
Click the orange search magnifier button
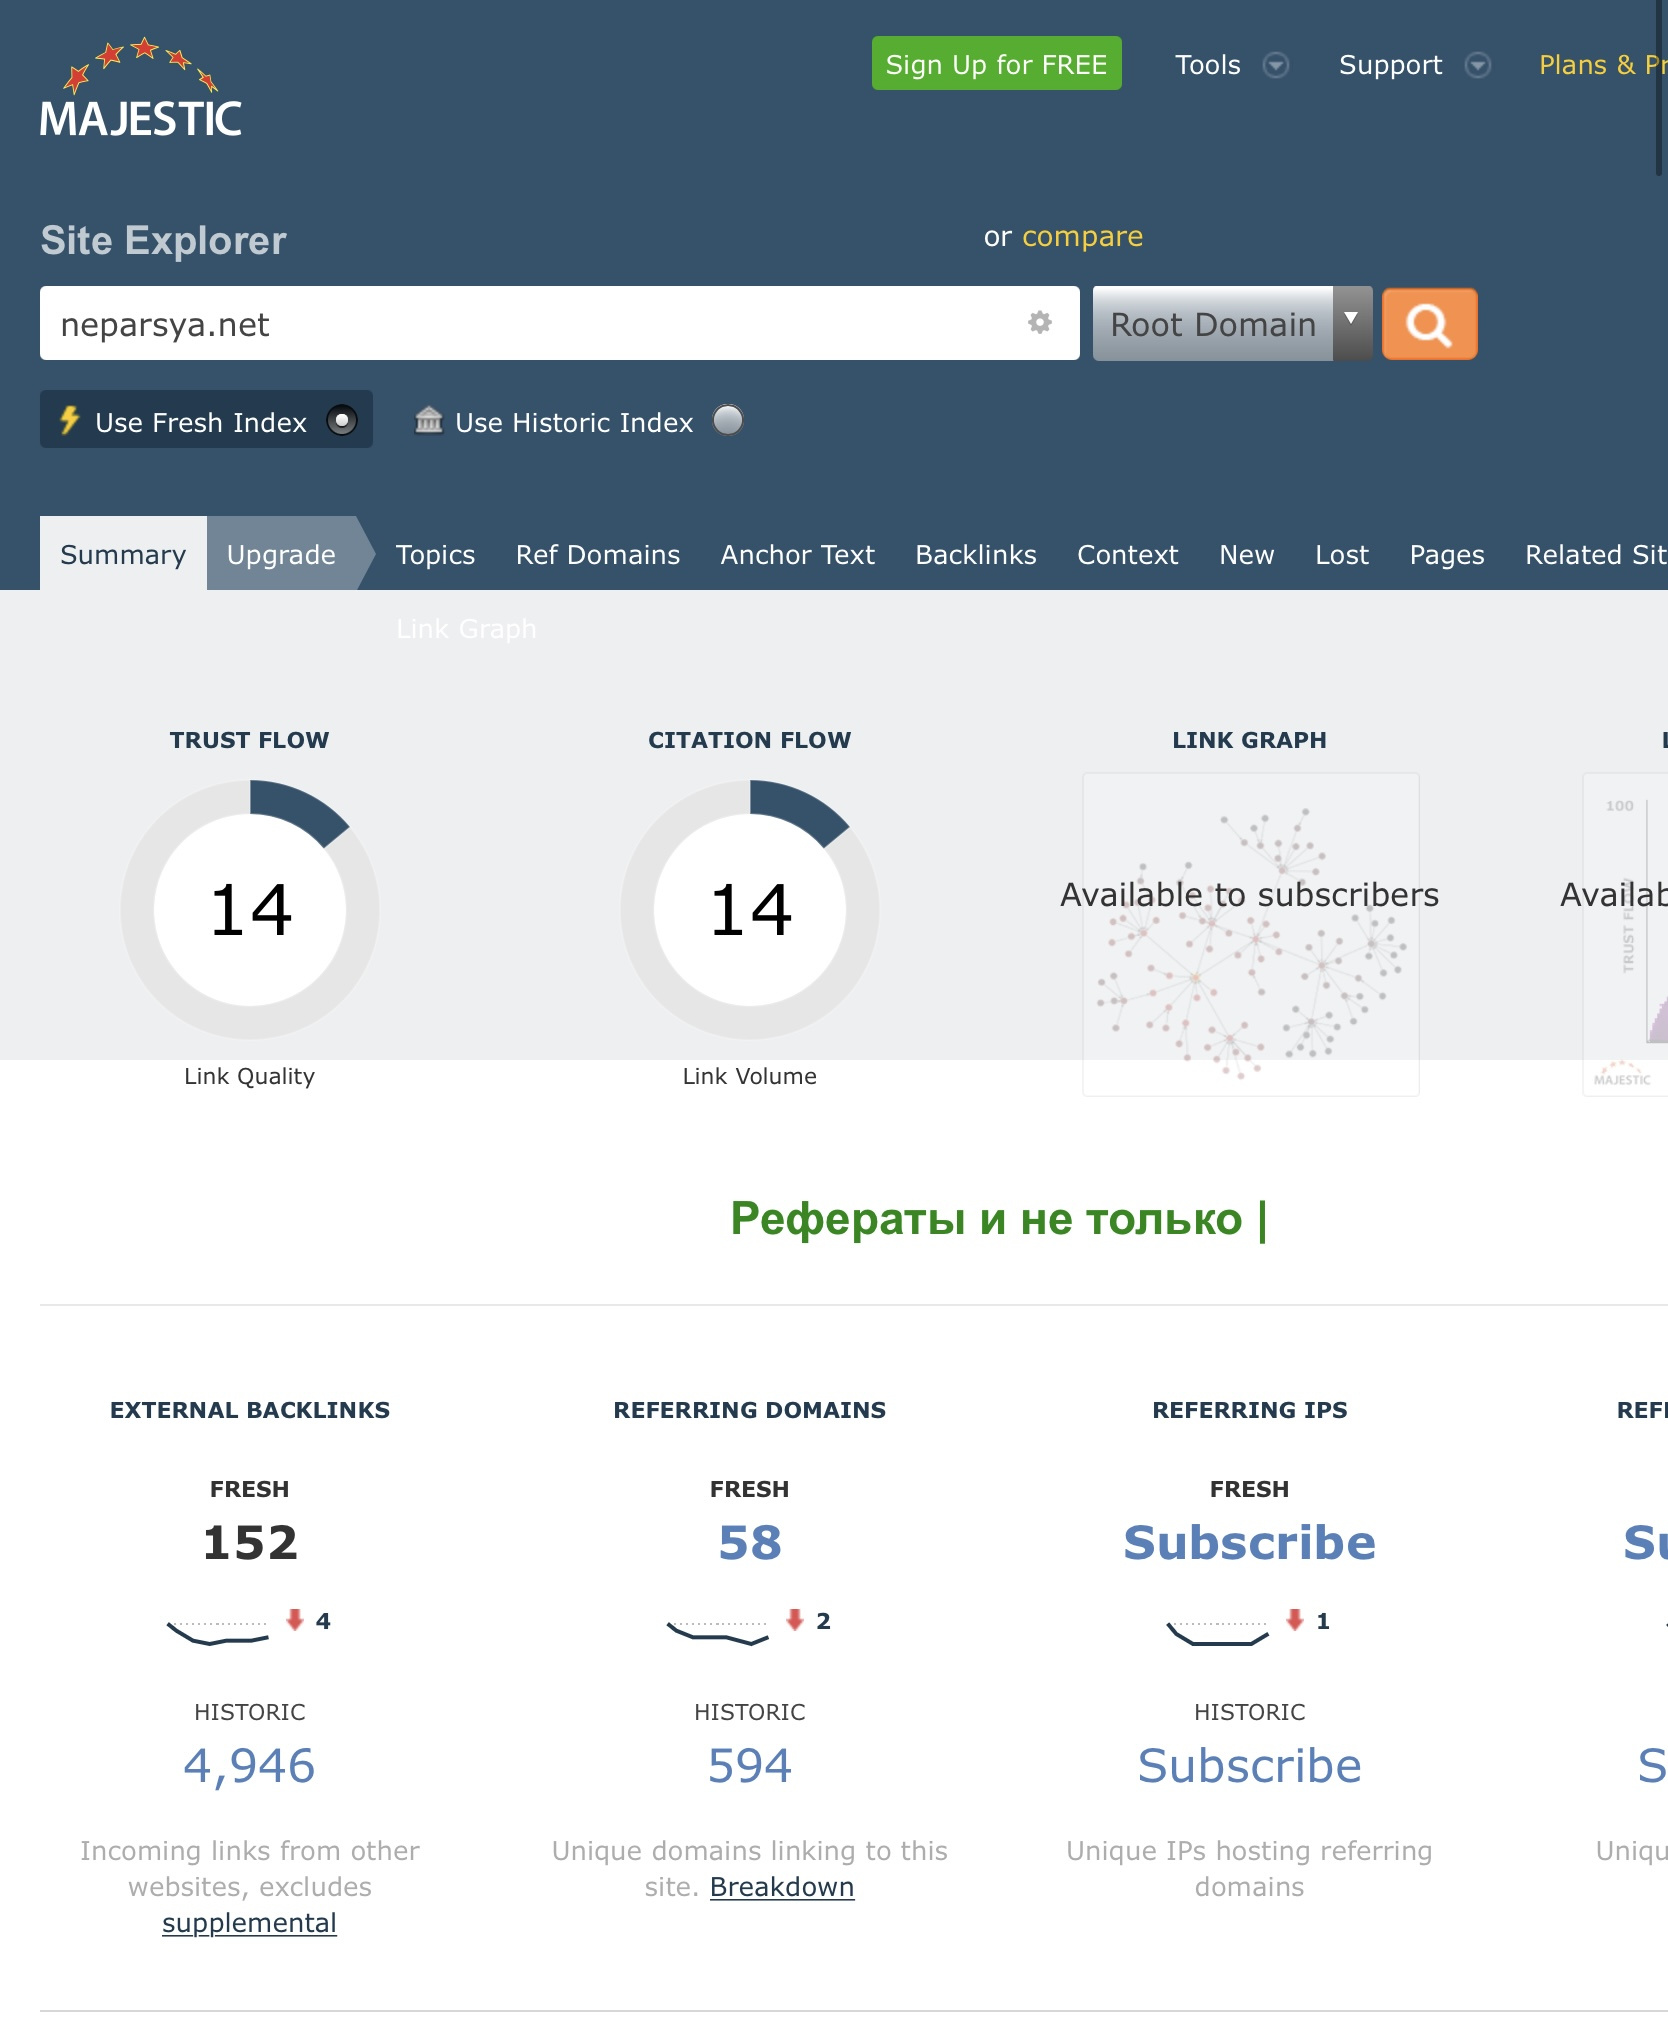point(1429,324)
